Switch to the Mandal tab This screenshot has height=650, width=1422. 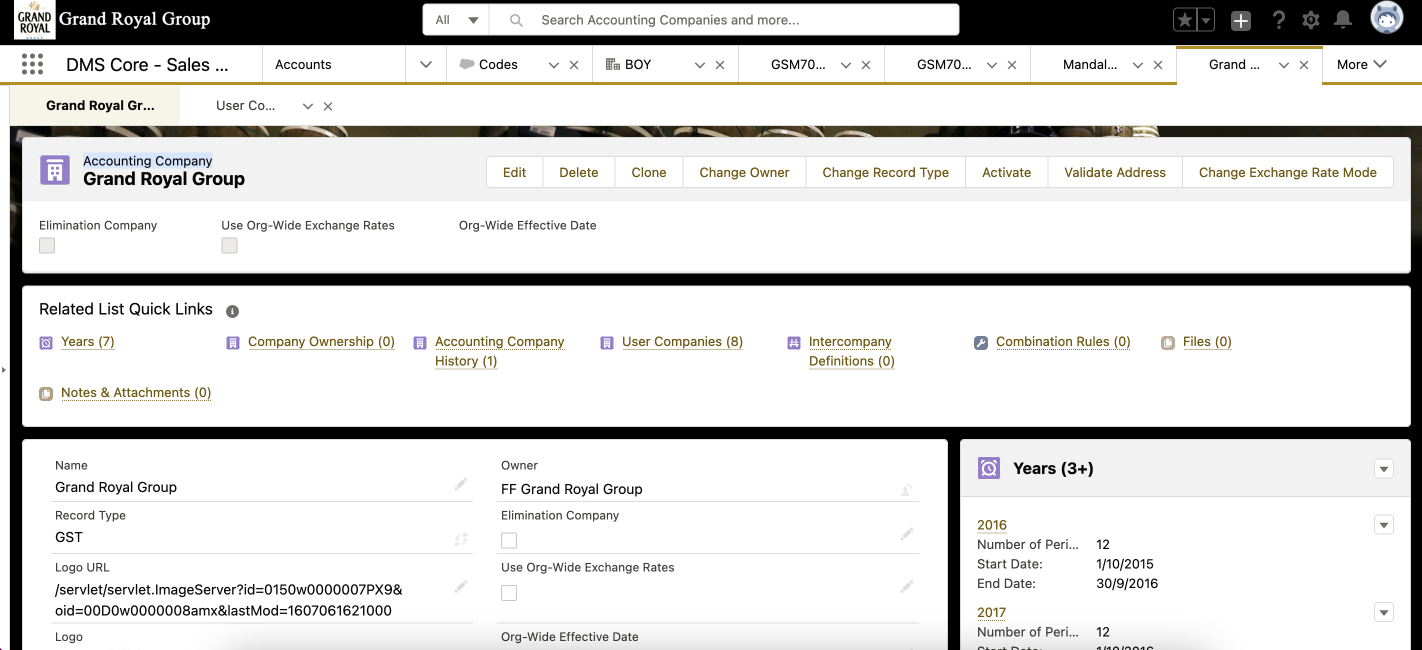click(1090, 64)
